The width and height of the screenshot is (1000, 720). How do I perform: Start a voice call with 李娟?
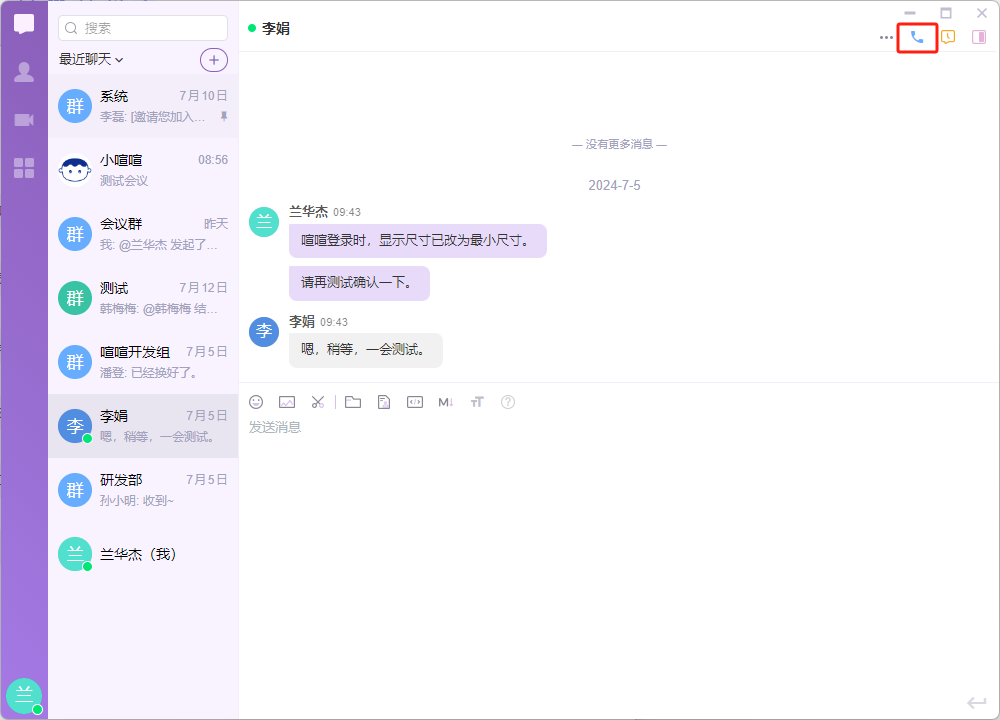coord(917,37)
